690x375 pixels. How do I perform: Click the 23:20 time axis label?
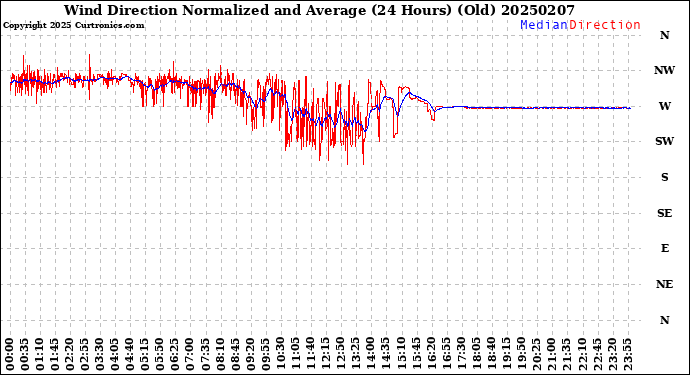pyautogui.click(x=612, y=355)
